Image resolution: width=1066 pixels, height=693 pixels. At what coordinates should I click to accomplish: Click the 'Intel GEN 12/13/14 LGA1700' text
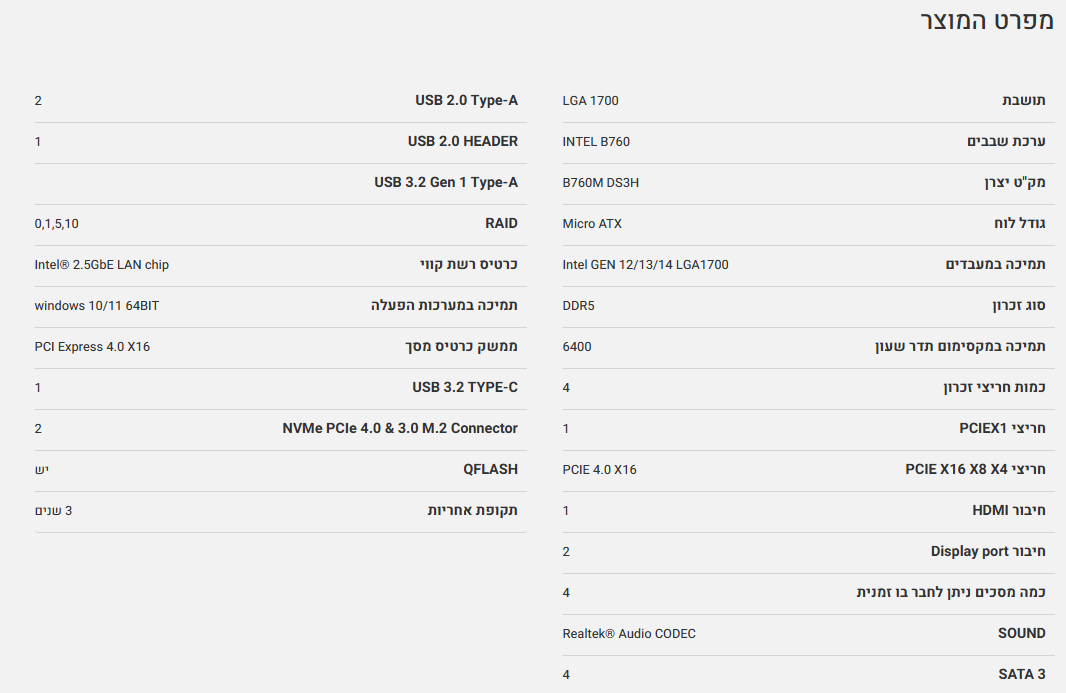646,265
